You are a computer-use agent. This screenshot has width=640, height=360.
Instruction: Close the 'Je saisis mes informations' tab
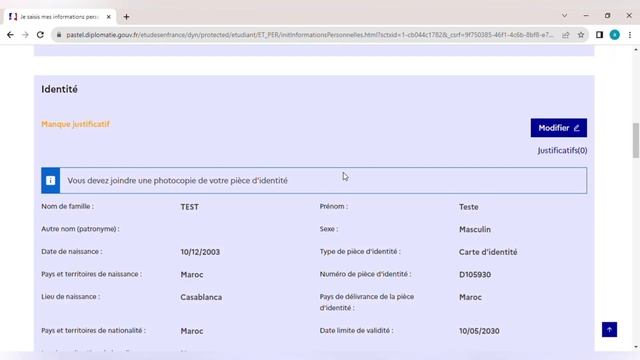pos(109,17)
